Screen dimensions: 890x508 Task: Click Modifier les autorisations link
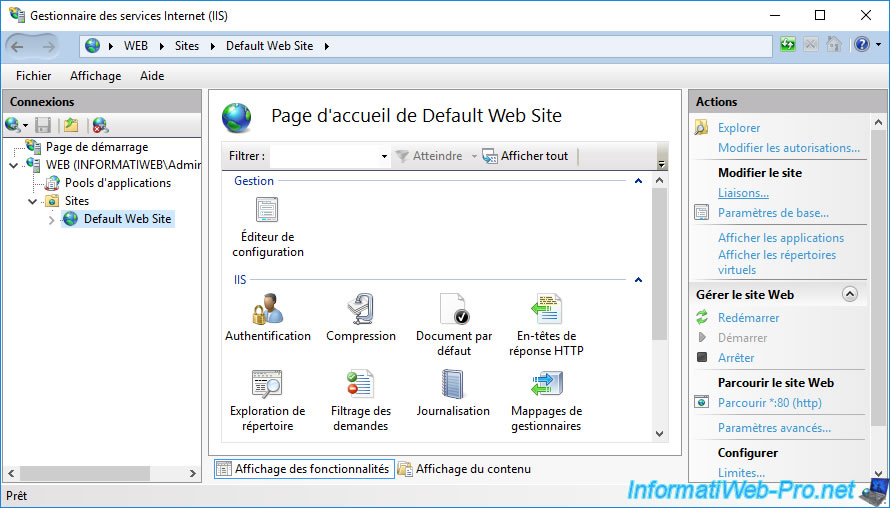click(x=788, y=148)
